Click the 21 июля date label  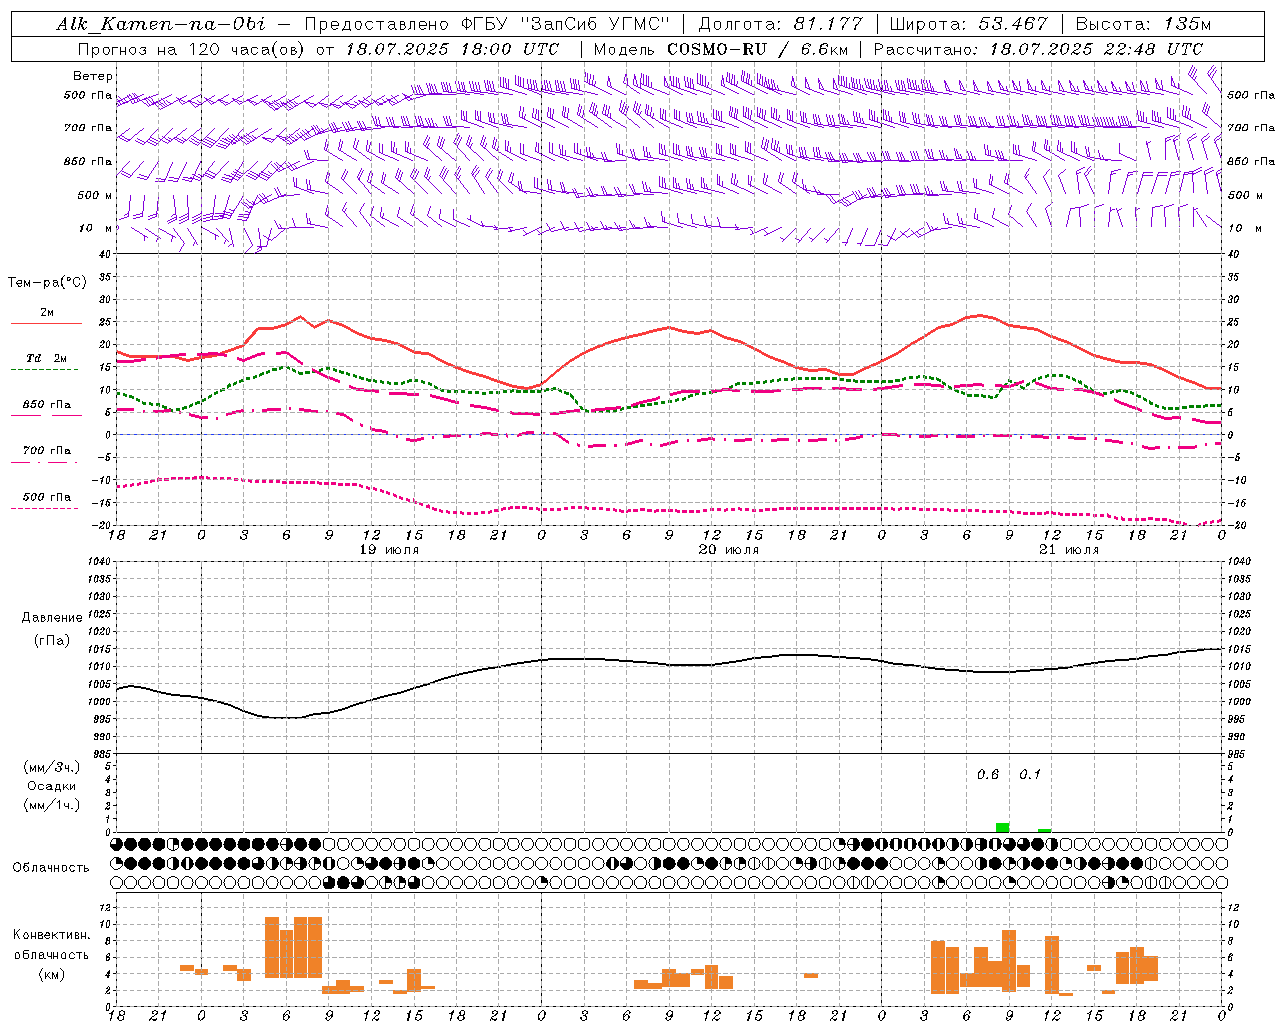(x=1068, y=550)
